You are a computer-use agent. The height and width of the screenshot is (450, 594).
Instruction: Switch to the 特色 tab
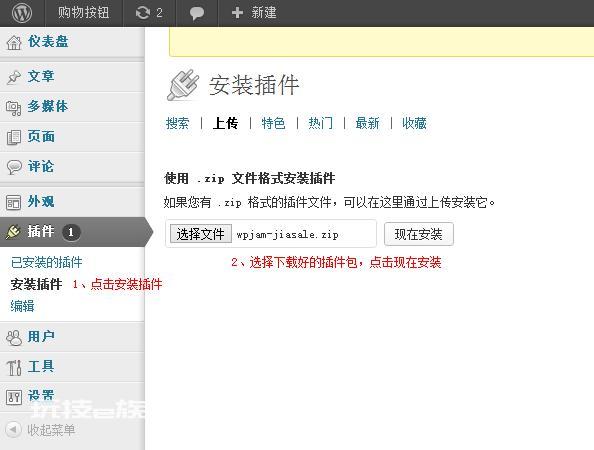[x=273, y=123]
